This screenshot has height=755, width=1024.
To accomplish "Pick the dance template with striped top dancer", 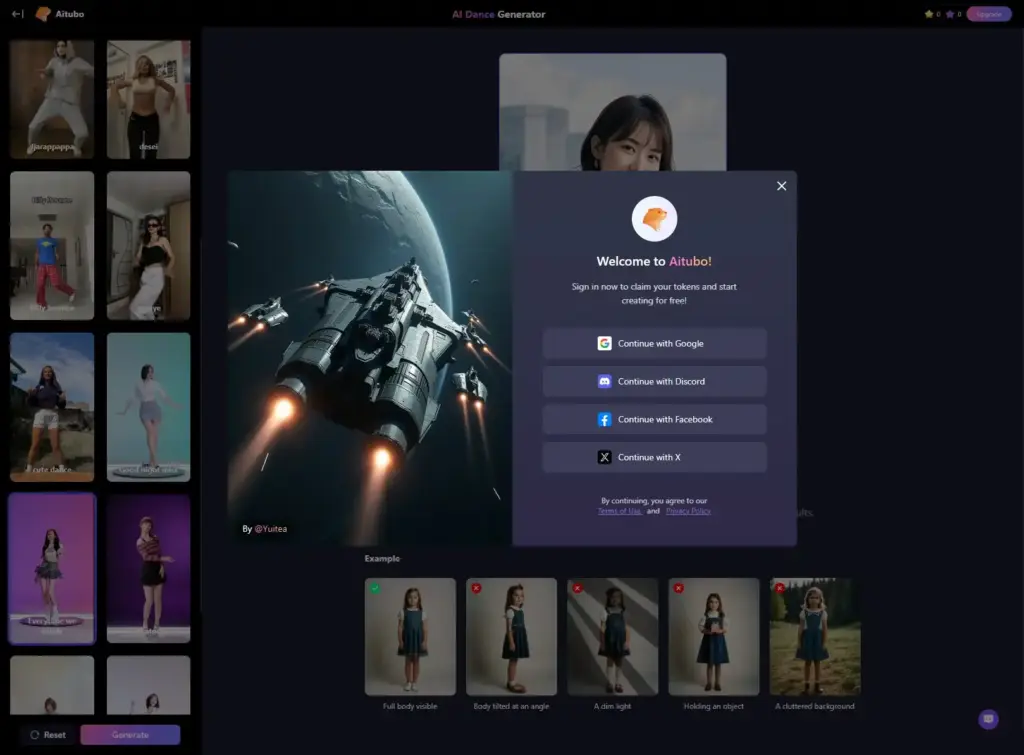I will pyautogui.click(x=149, y=568).
